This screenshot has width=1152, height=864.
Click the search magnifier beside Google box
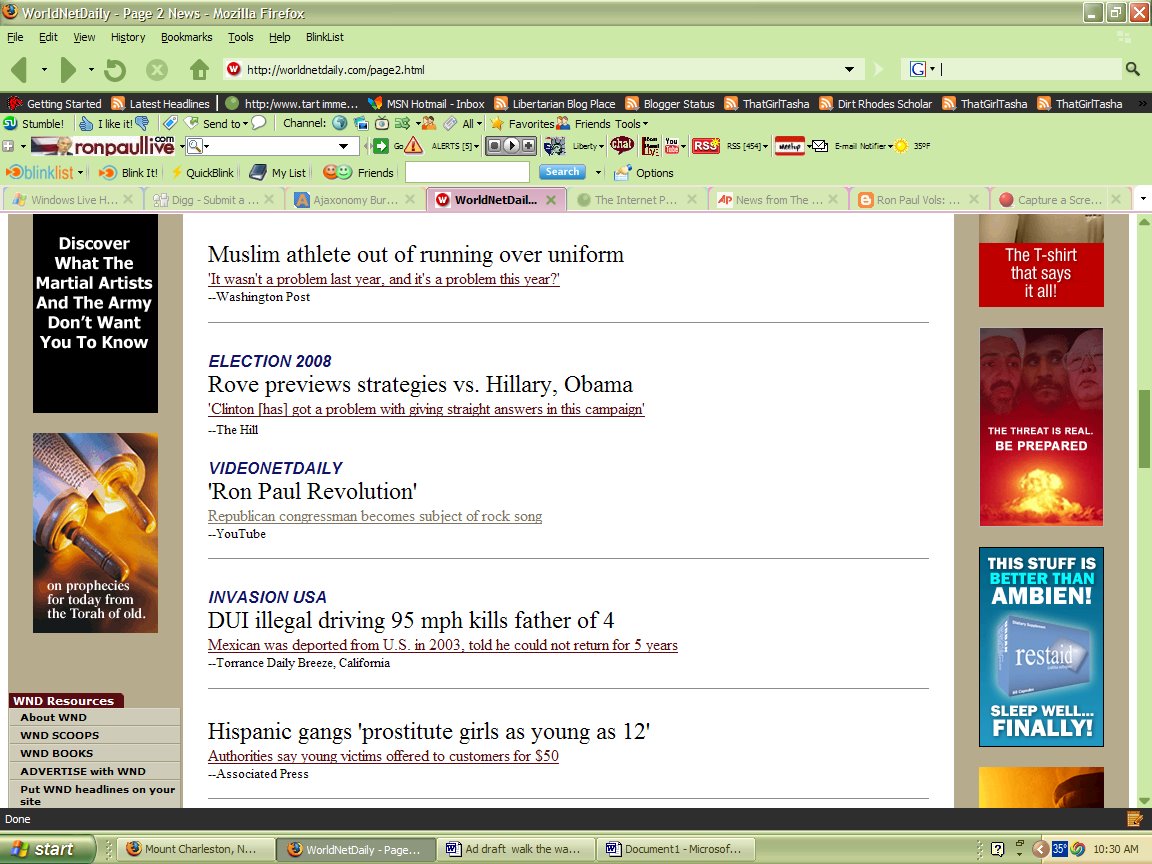click(x=1132, y=69)
